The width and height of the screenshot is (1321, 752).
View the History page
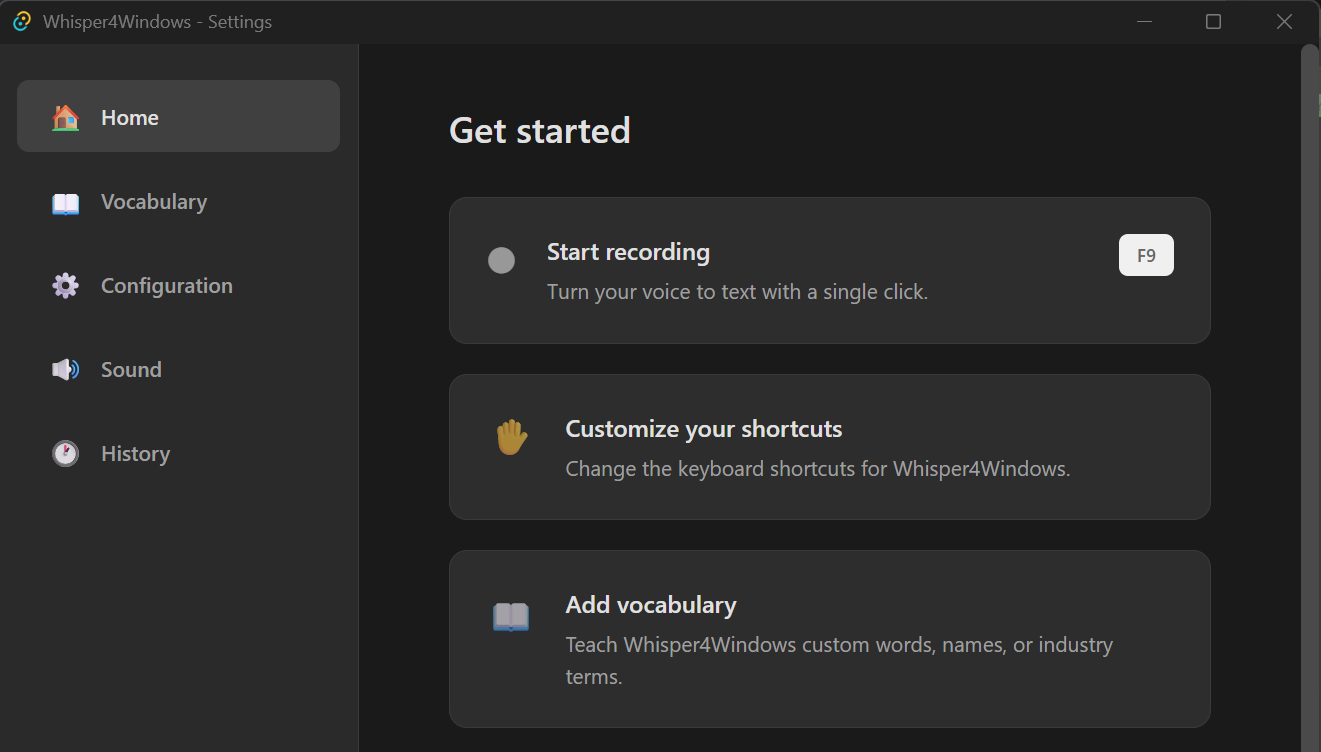point(135,454)
